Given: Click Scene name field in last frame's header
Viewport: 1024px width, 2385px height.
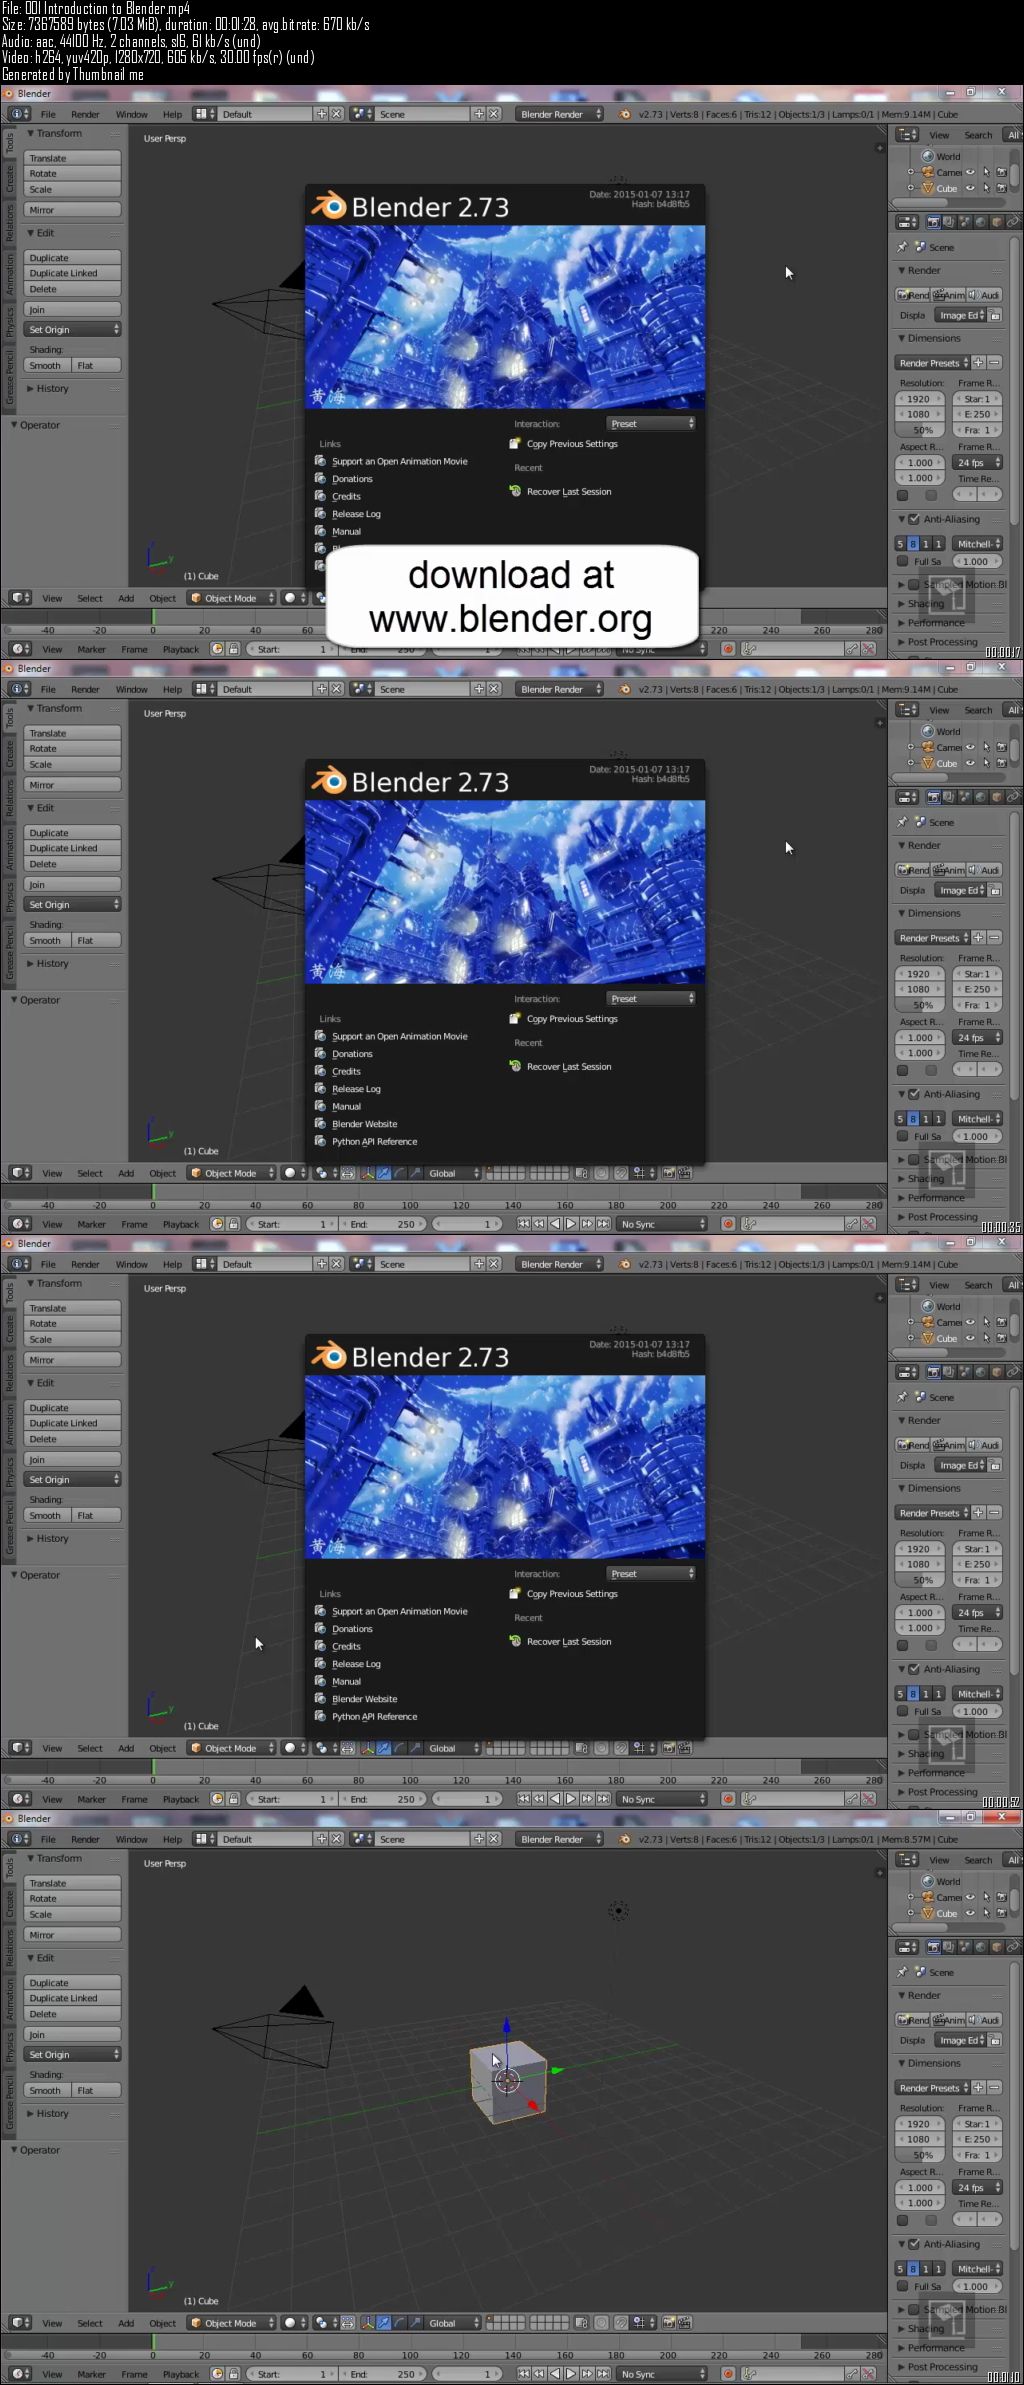Looking at the screenshot, I should click(x=422, y=1839).
